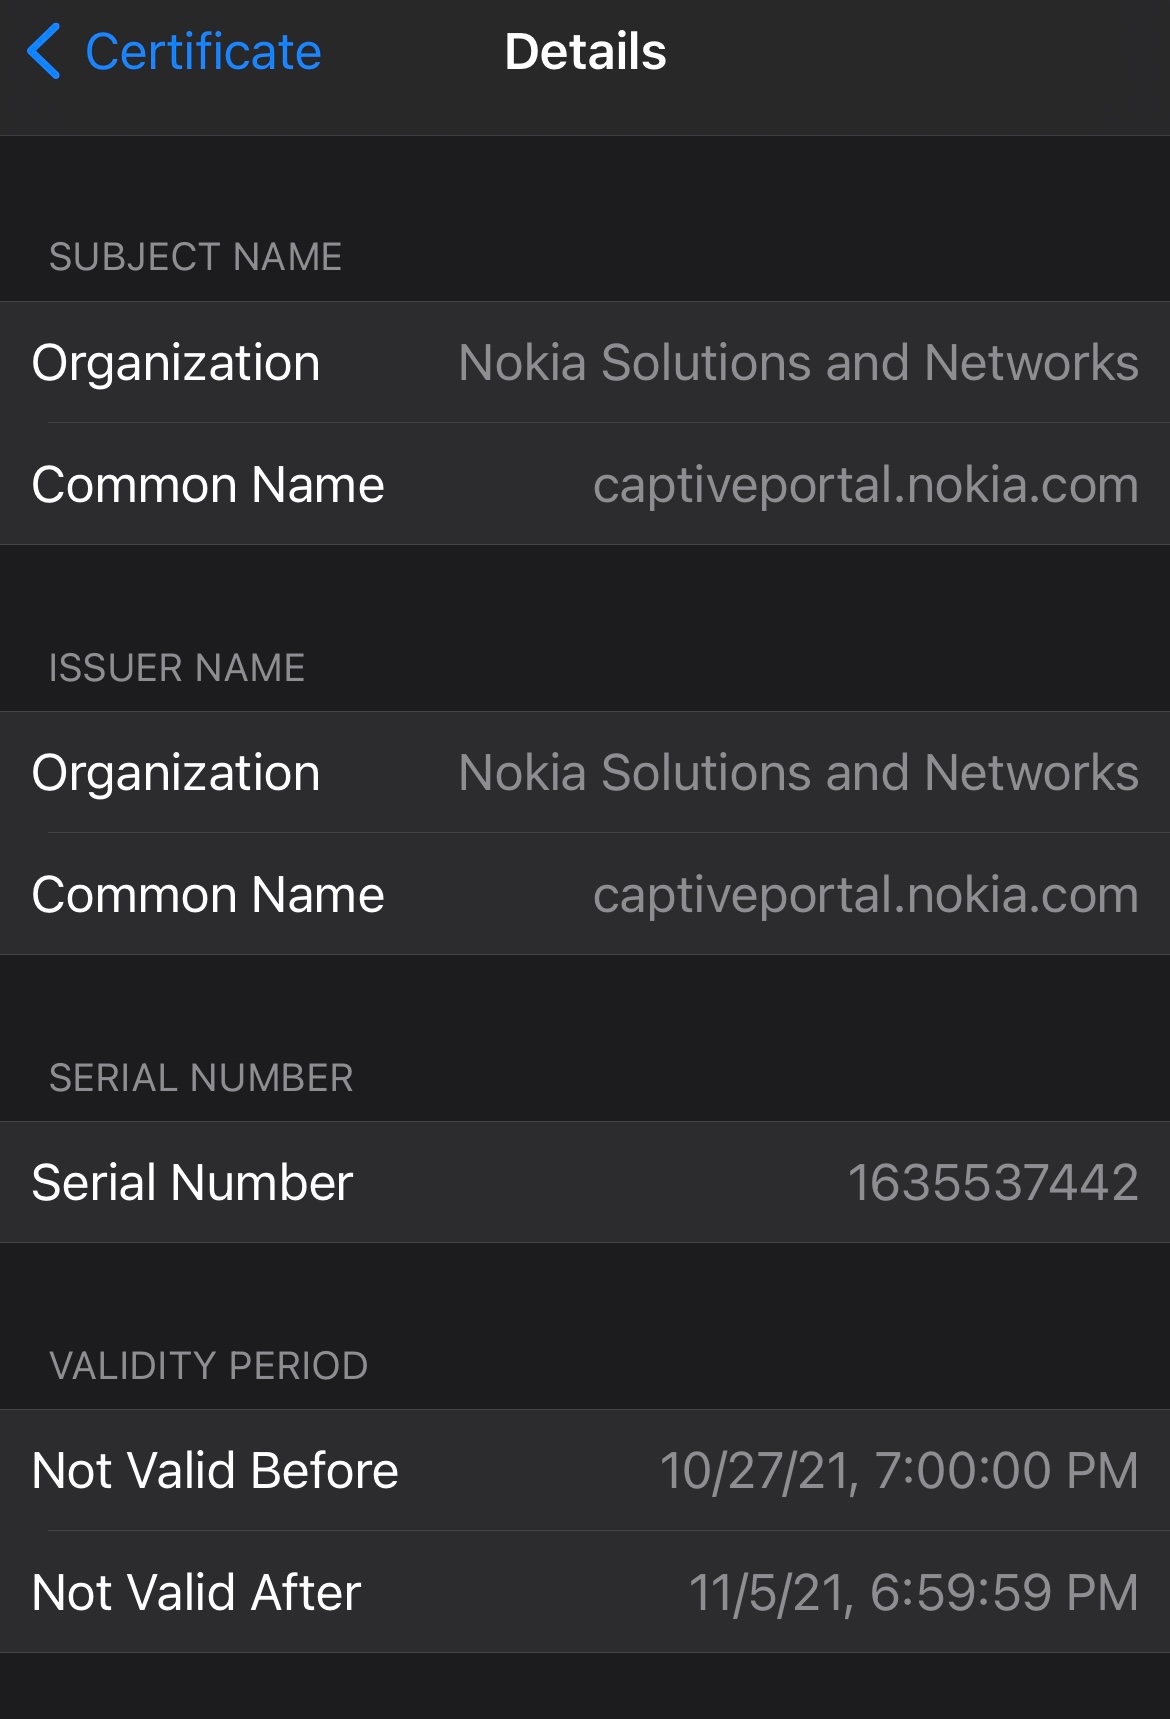Tap the Serial Number row label

point(192,1183)
